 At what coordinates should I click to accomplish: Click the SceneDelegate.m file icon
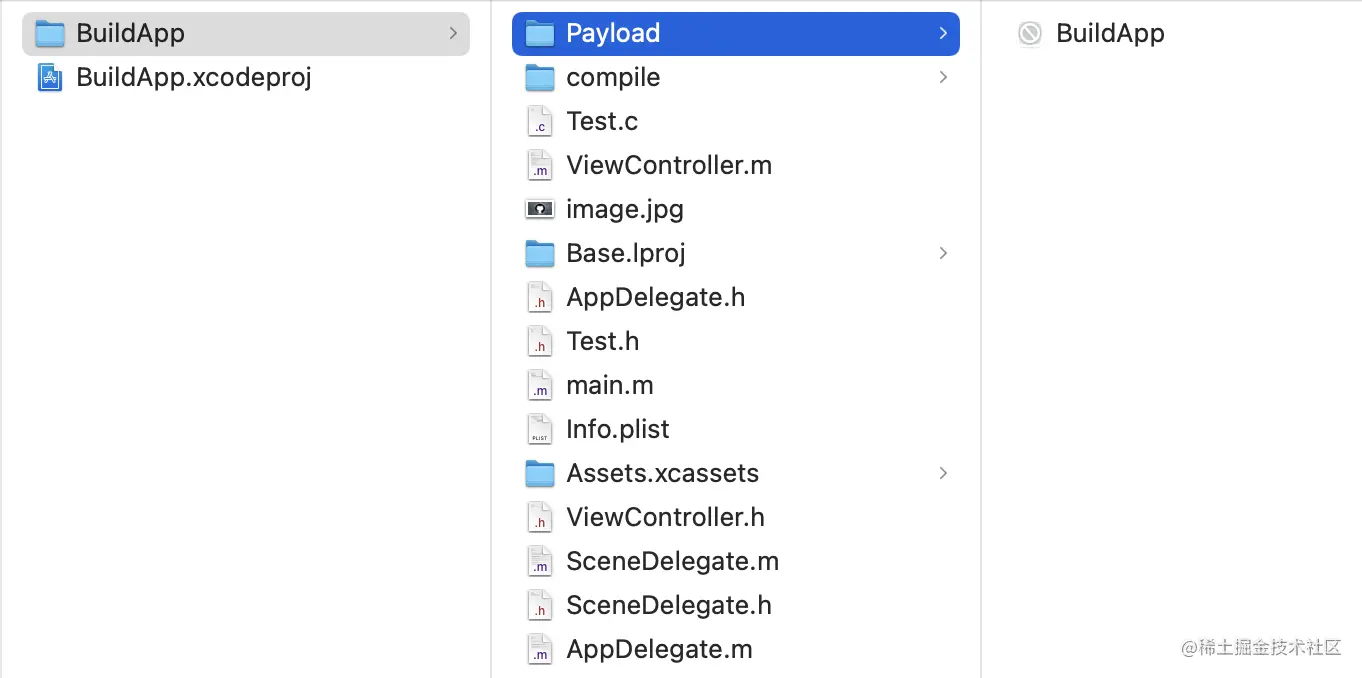click(x=540, y=561)
